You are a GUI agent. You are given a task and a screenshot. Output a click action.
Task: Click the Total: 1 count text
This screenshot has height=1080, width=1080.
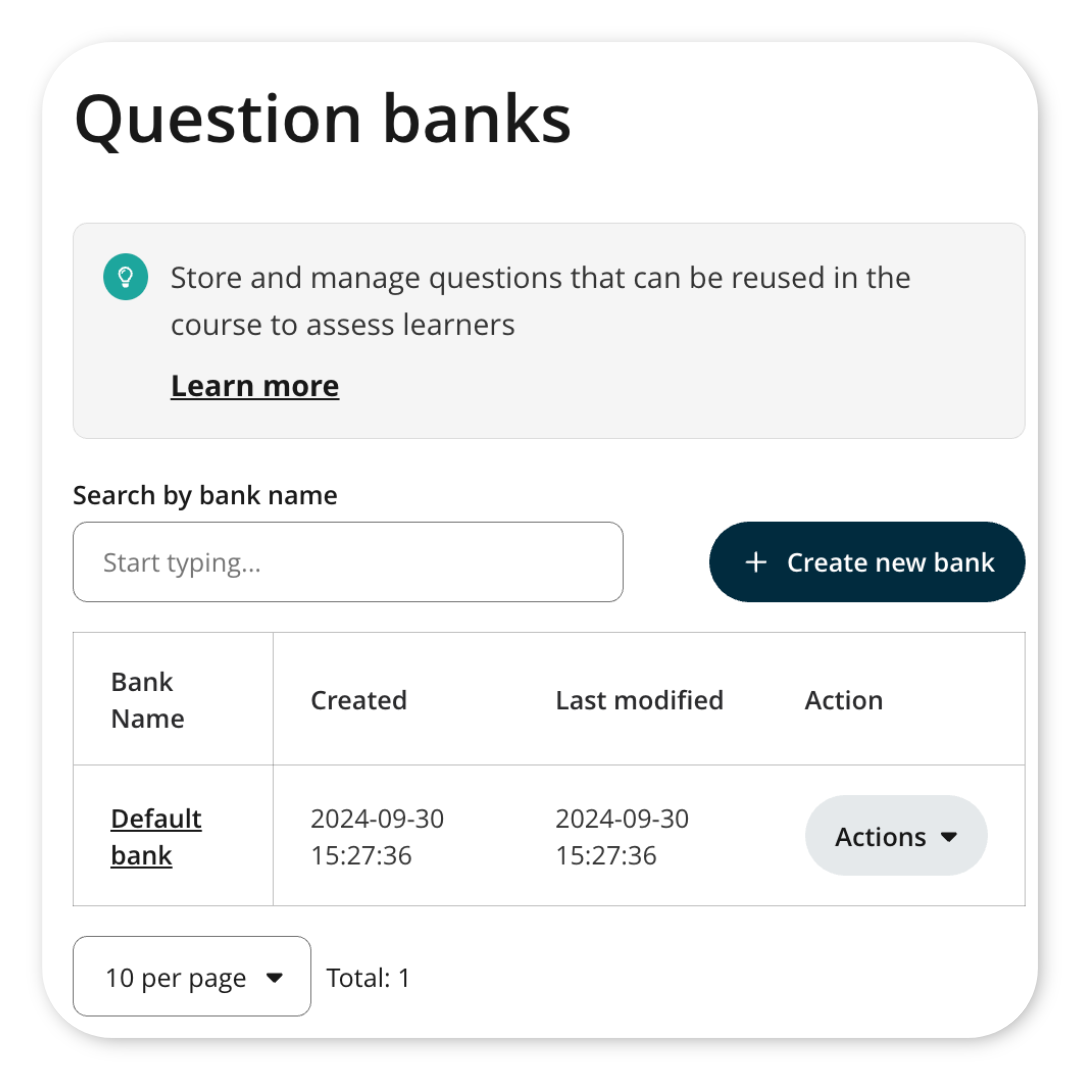pos(368,977)
